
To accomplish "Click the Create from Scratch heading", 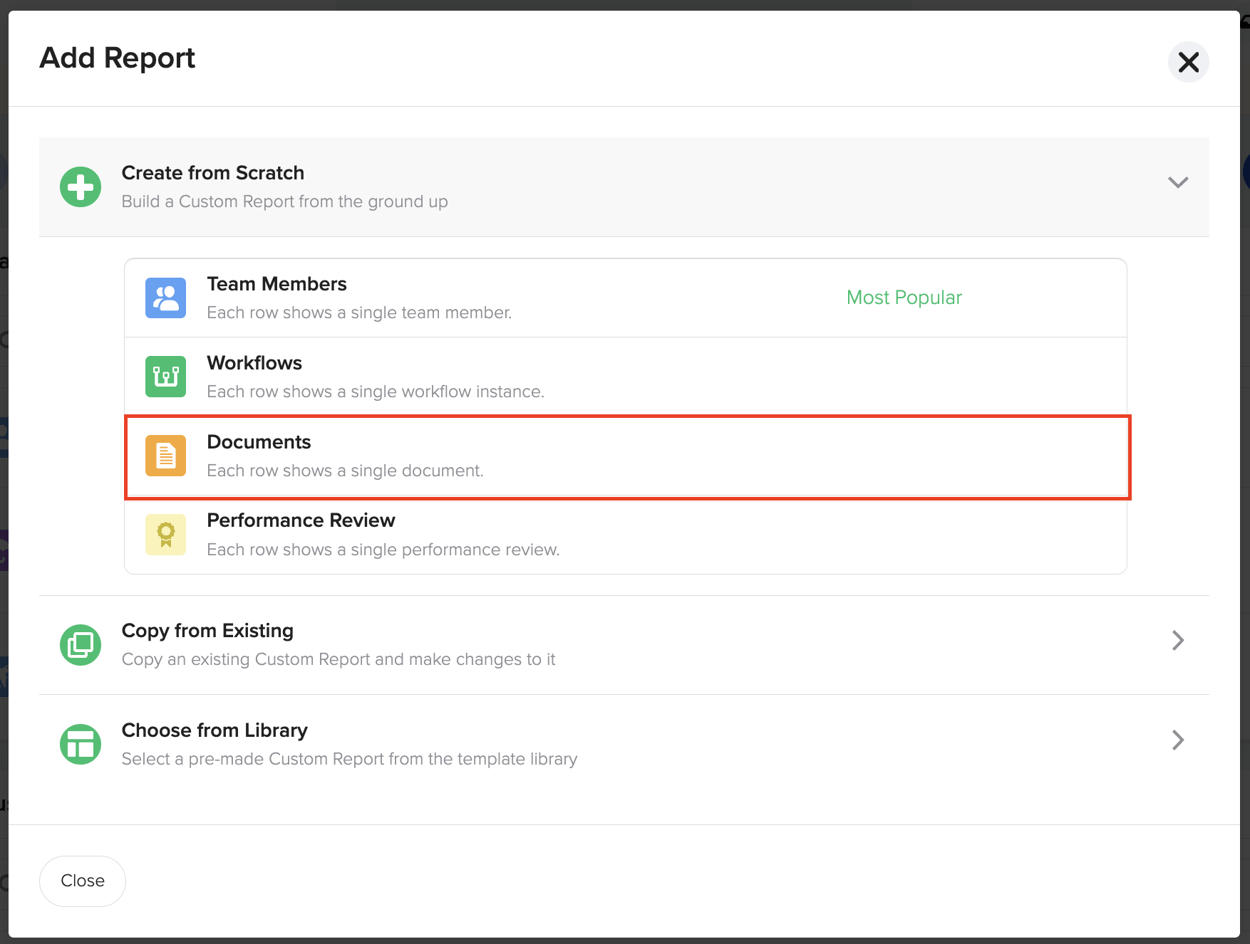I will pyautogui.click(x=213, y=173).
